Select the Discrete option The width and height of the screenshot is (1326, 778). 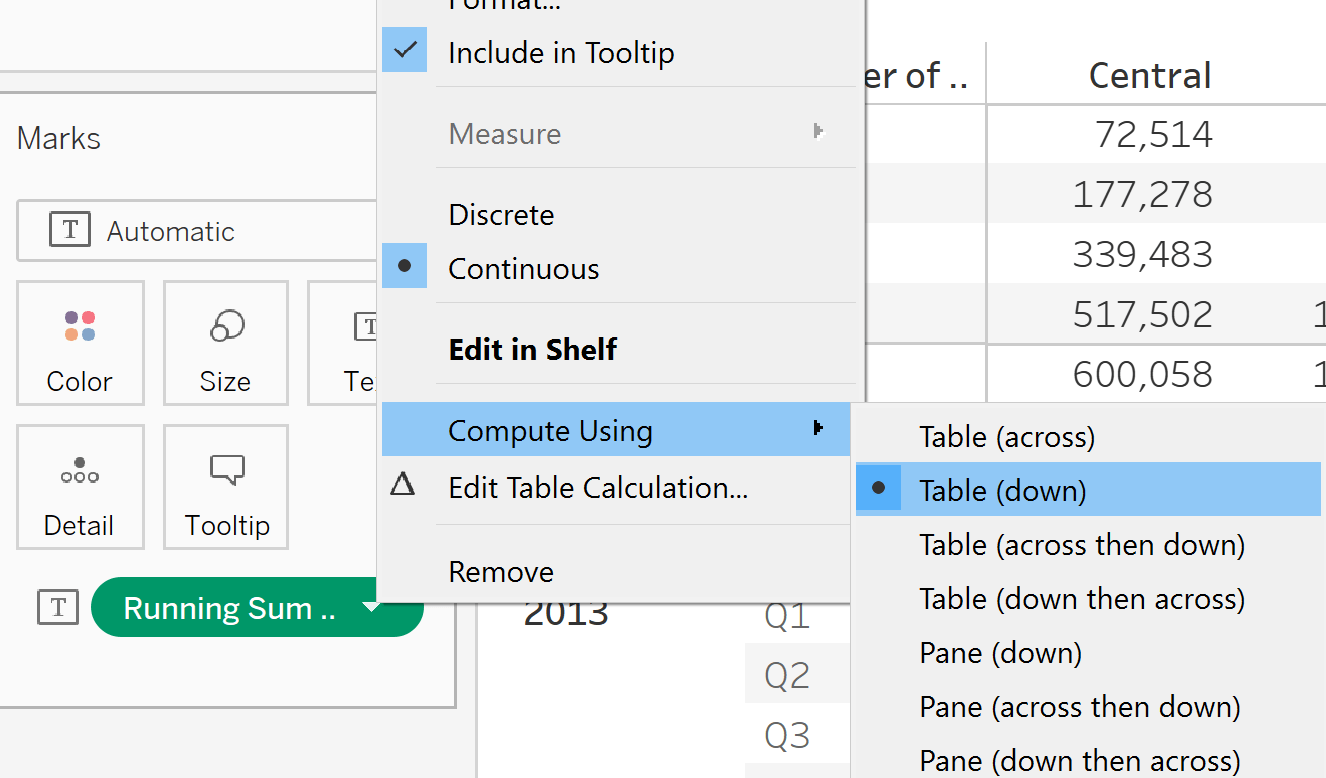pyautogui.click(x=501, y=214)
